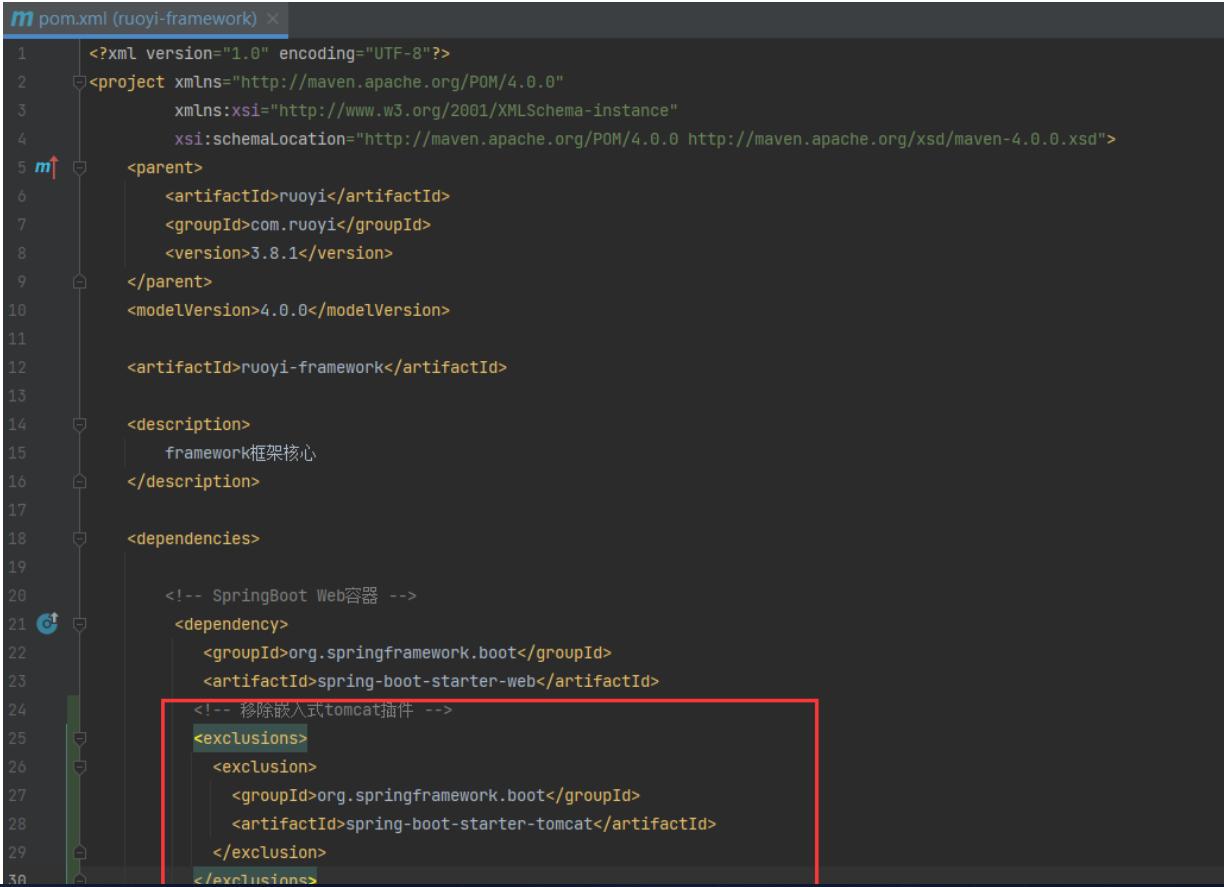
Task: Click the Maven file icon on pom.xml tab
Action: pyautogui.click(x=21, y=18)
